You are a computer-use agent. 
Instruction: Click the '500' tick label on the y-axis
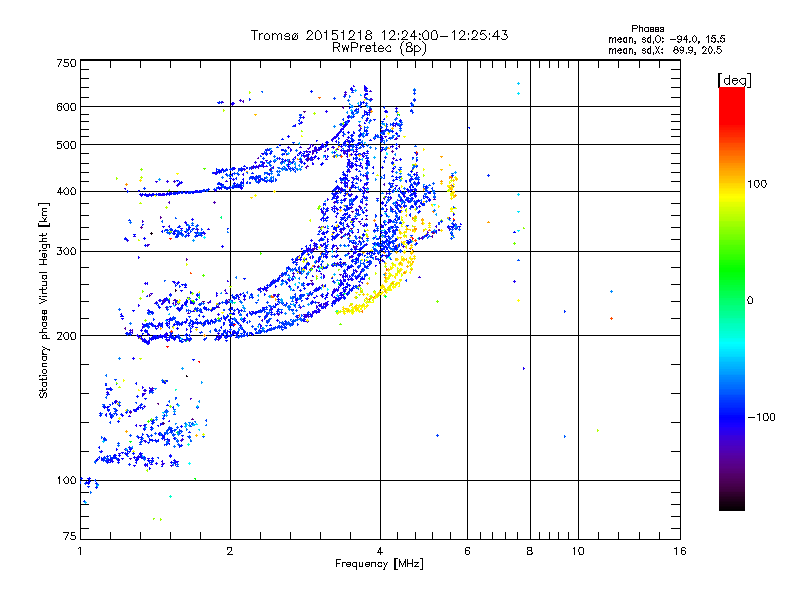pos(66,145)
